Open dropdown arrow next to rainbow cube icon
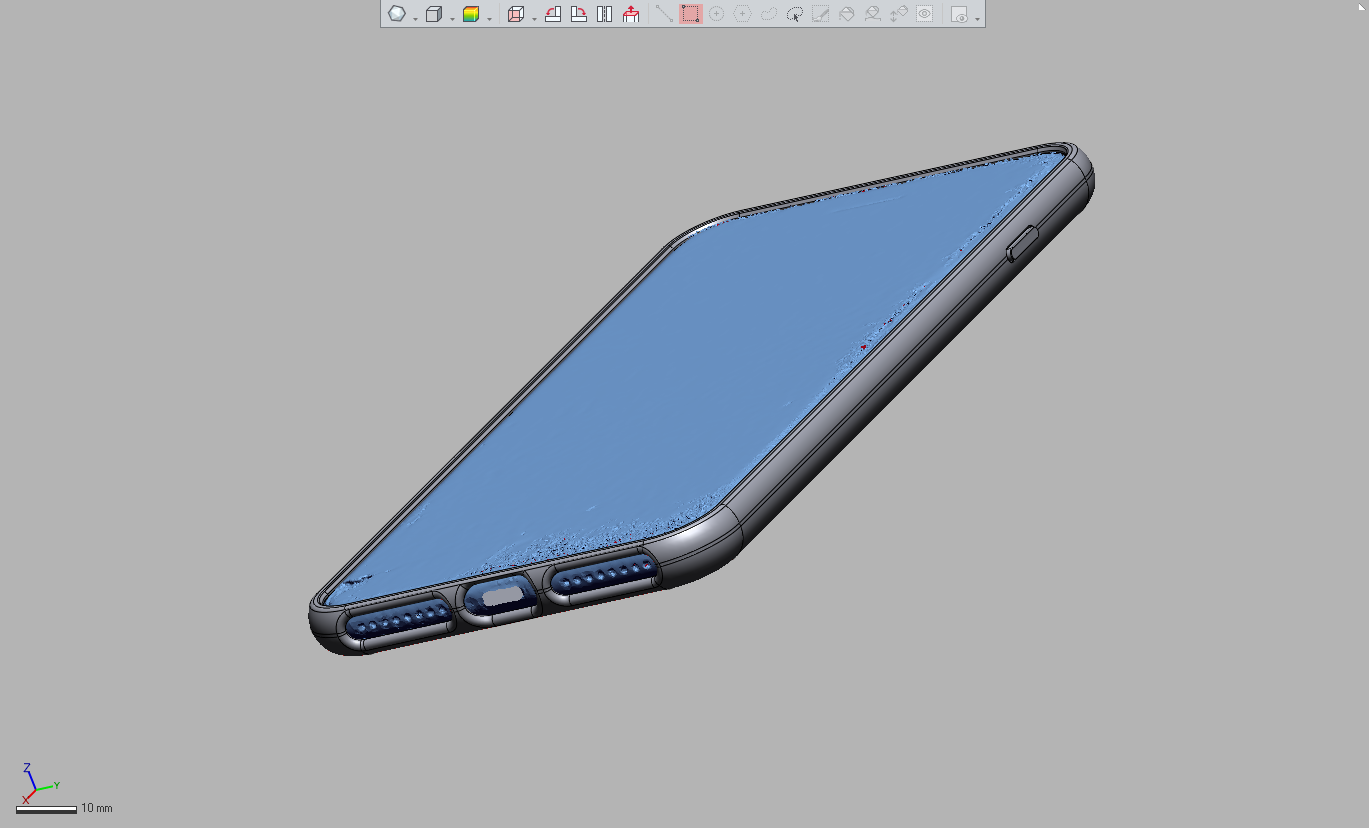This screenshot has width=1369, height=828. point(489,18)
